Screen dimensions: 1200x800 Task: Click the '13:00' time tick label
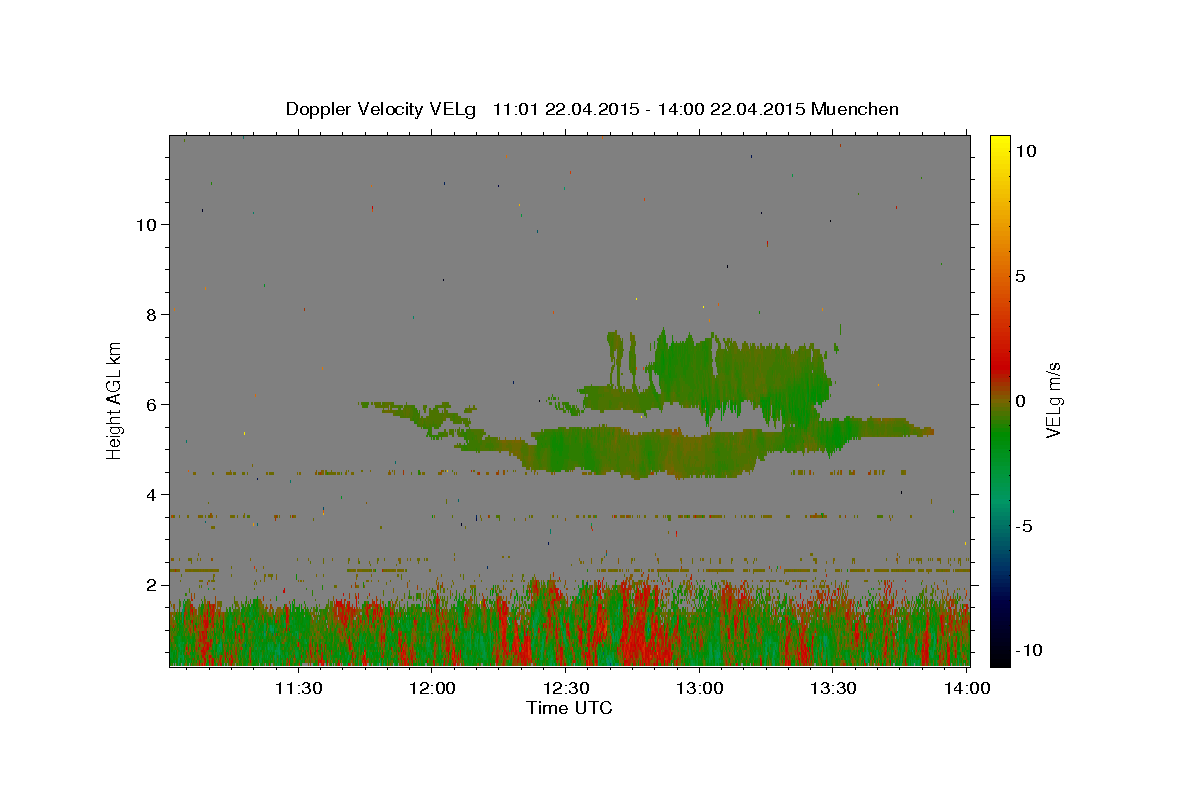point(700,688)
